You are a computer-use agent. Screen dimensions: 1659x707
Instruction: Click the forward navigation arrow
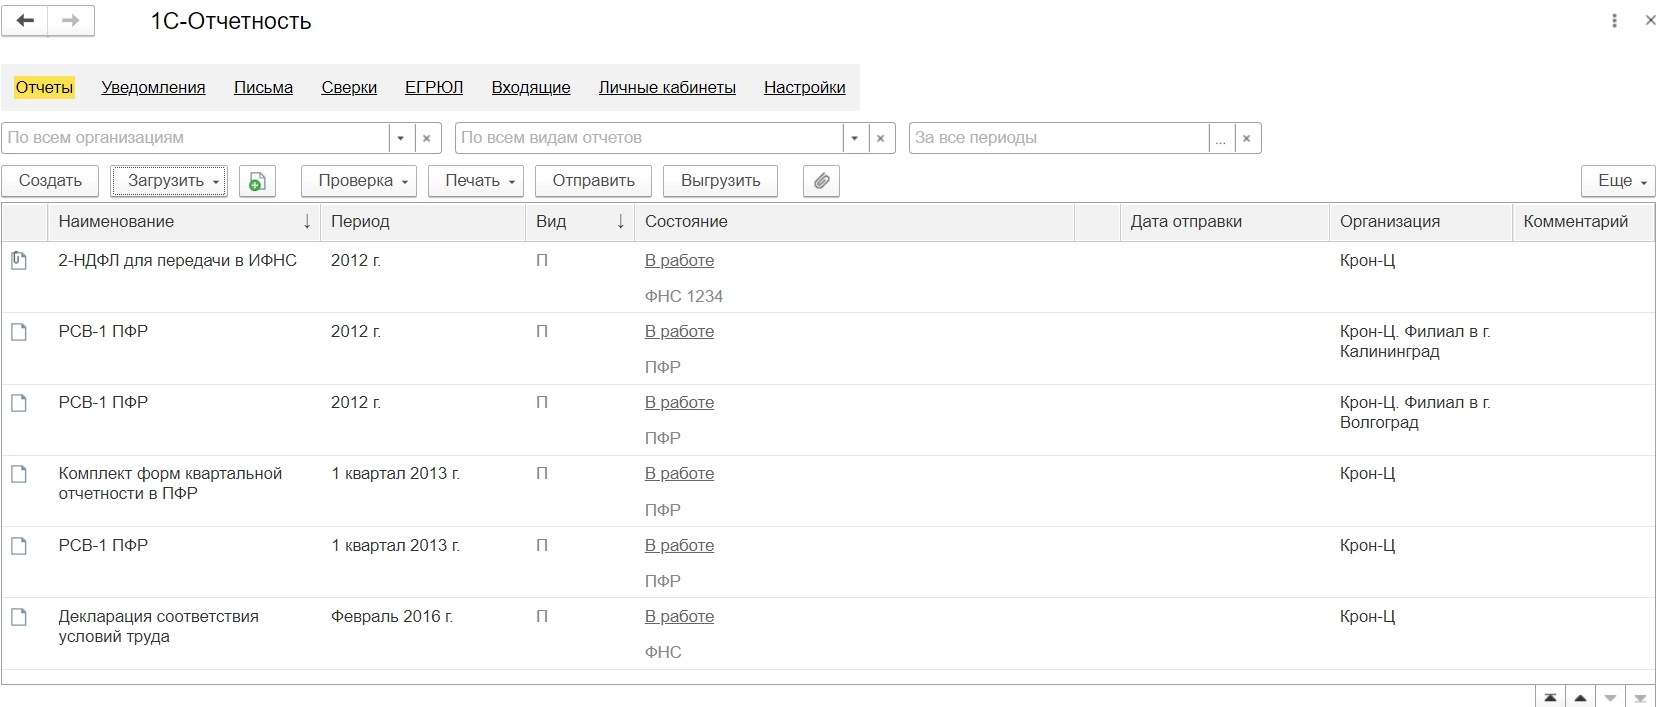pyautogui.click(x=71, y=21)
